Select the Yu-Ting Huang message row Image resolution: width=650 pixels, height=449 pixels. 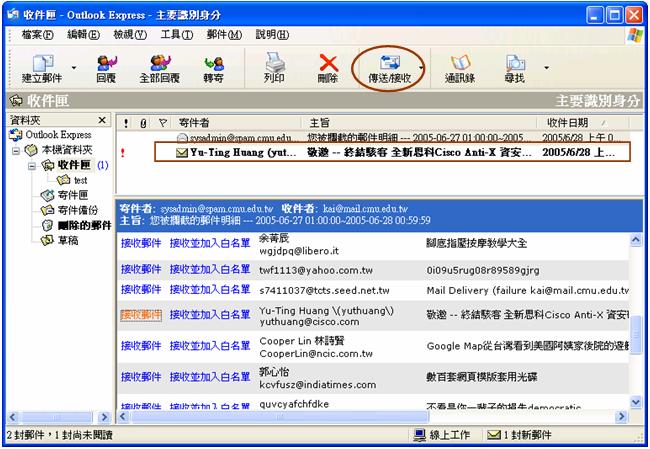pyautogui.click(x=373, y=152)
